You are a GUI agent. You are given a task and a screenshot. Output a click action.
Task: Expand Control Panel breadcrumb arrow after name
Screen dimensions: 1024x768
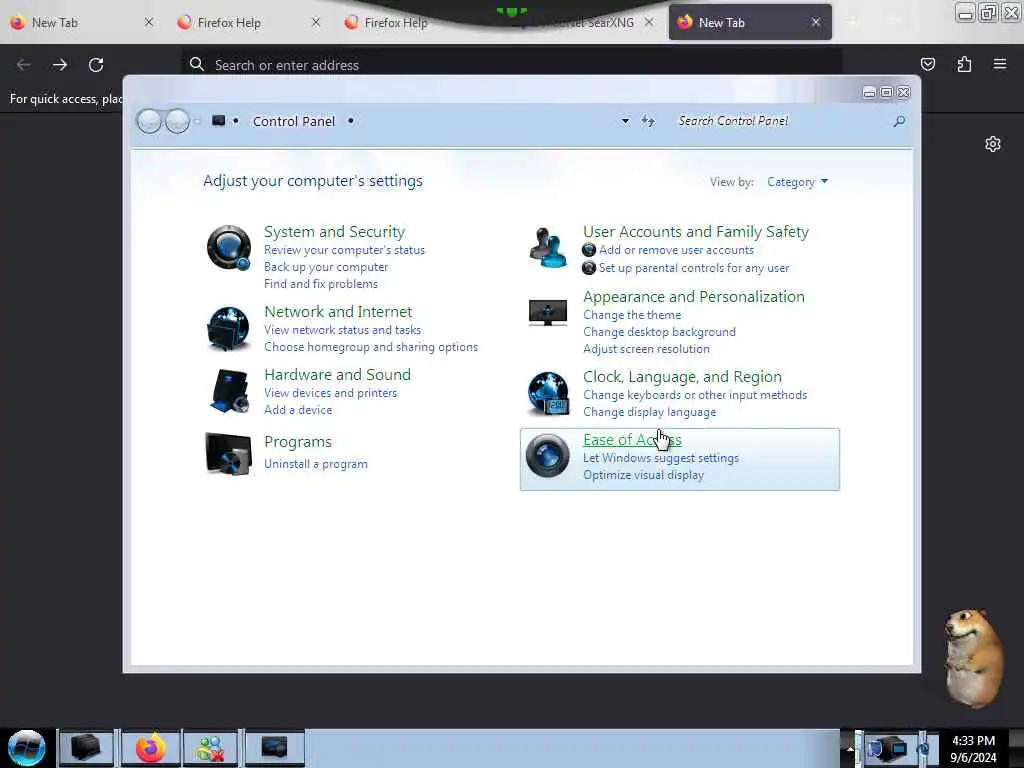(x=351, y=121)
